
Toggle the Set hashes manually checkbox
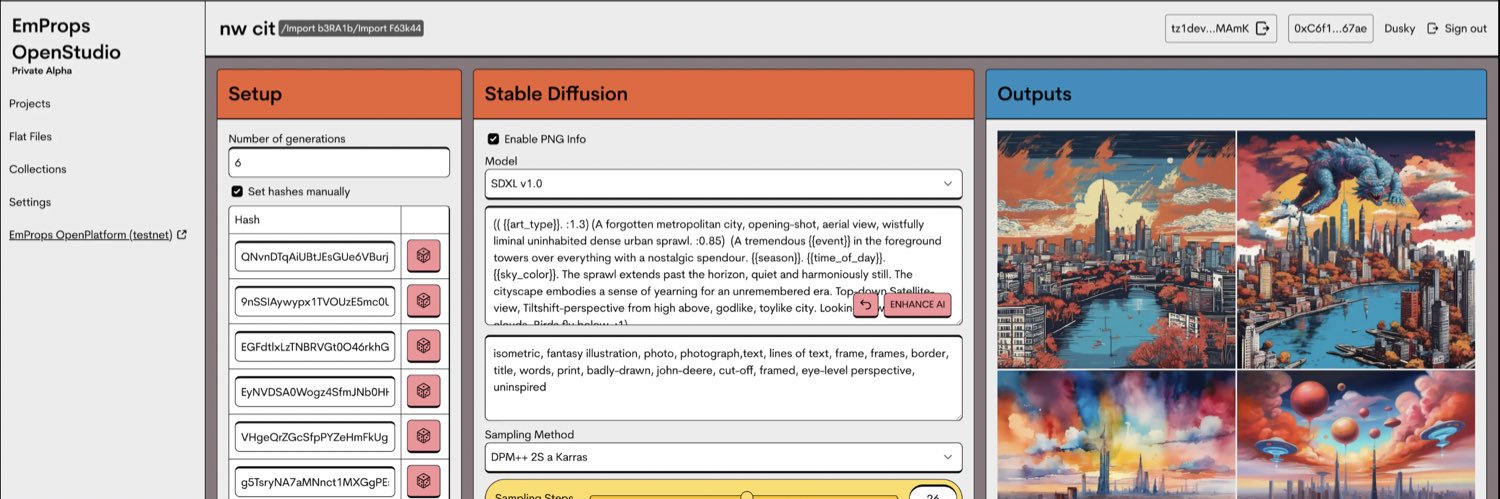click(x=237, y=191)
